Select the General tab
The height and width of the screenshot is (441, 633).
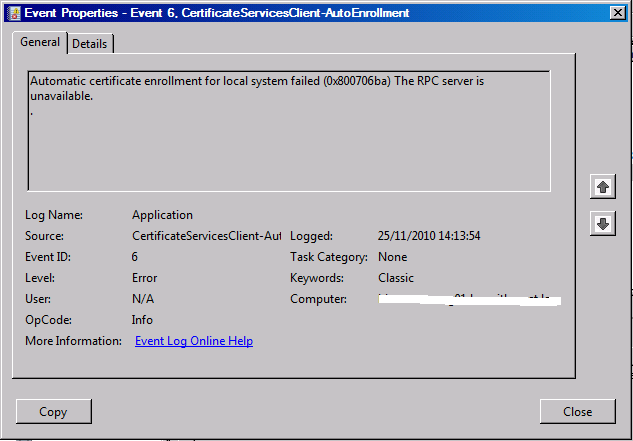coord(40,43)
